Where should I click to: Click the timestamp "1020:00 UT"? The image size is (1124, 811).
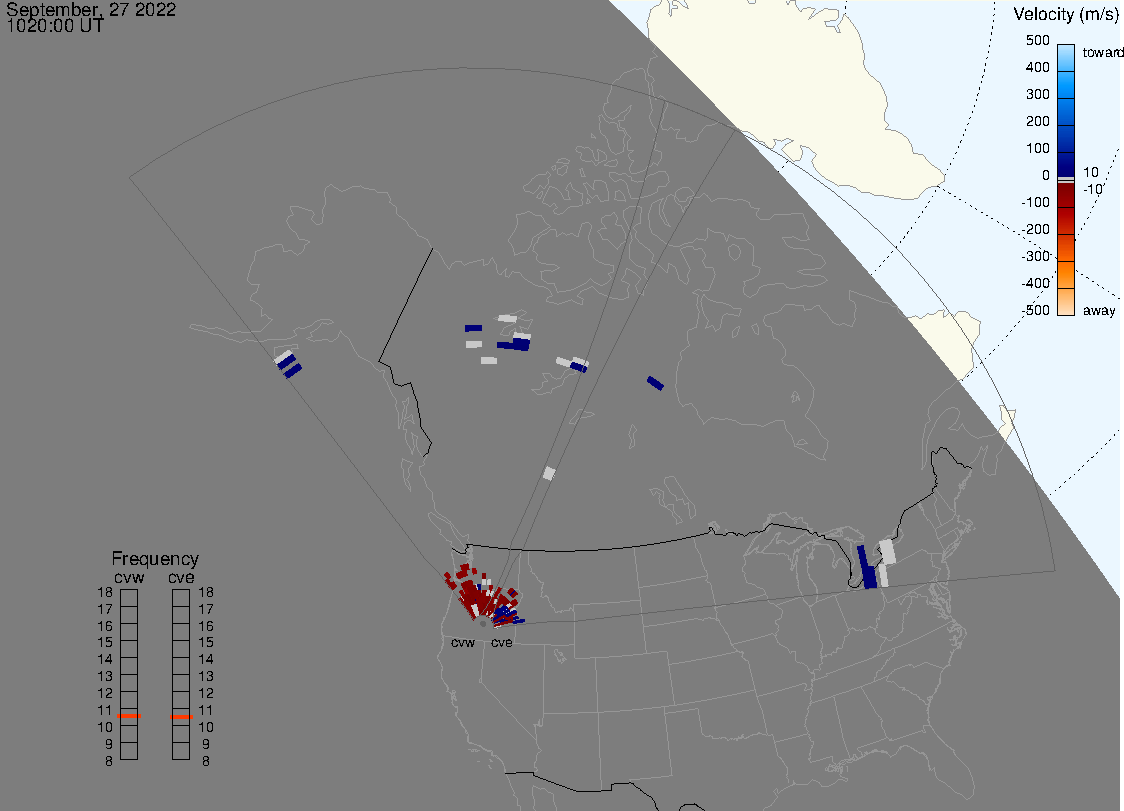(55, 27)
